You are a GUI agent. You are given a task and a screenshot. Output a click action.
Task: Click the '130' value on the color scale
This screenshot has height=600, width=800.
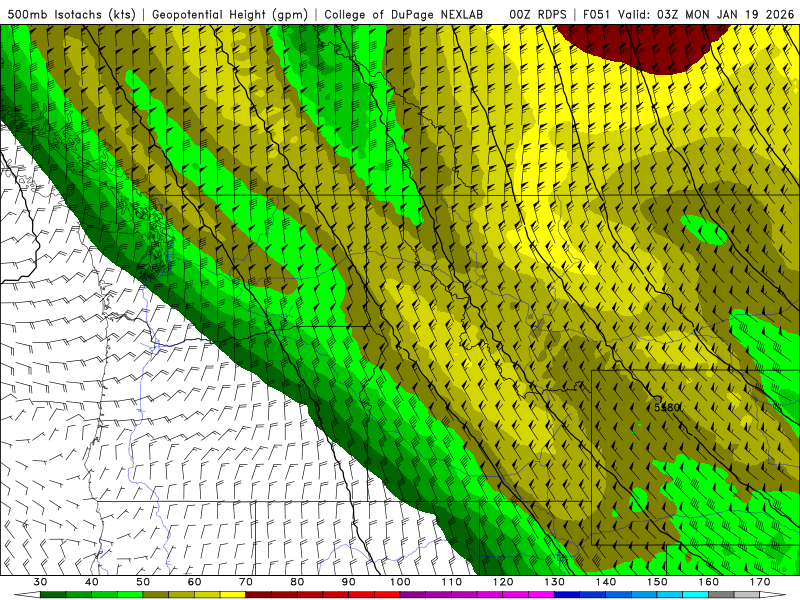pyautogui.click(x=554, y=582)
